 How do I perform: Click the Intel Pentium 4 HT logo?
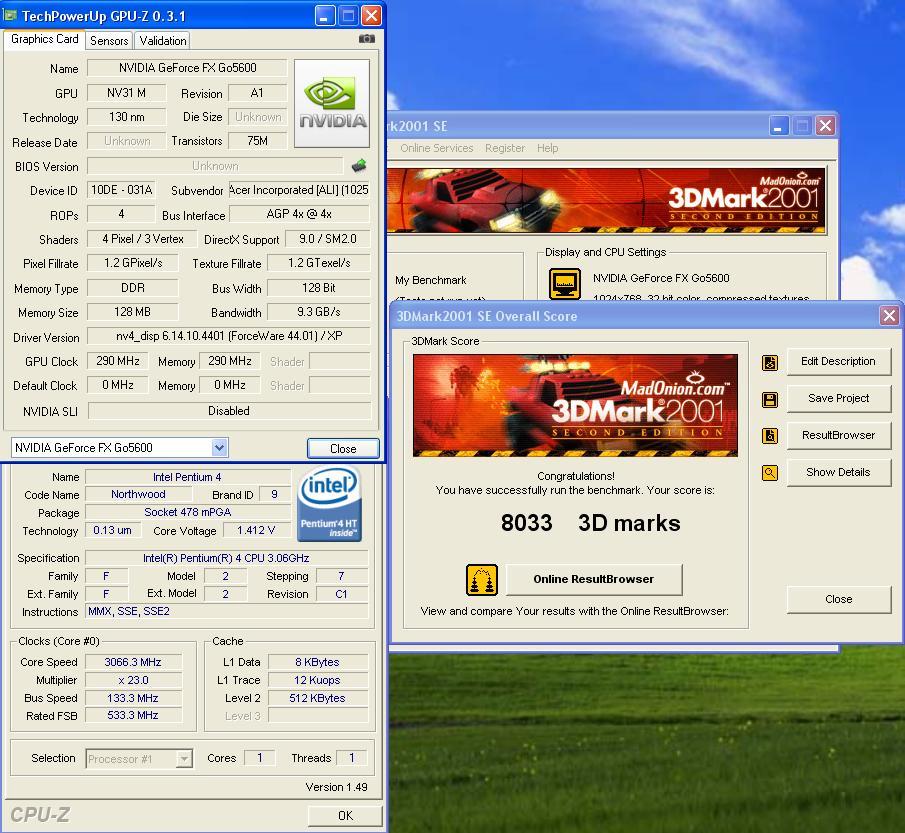[x=330, y=504]
